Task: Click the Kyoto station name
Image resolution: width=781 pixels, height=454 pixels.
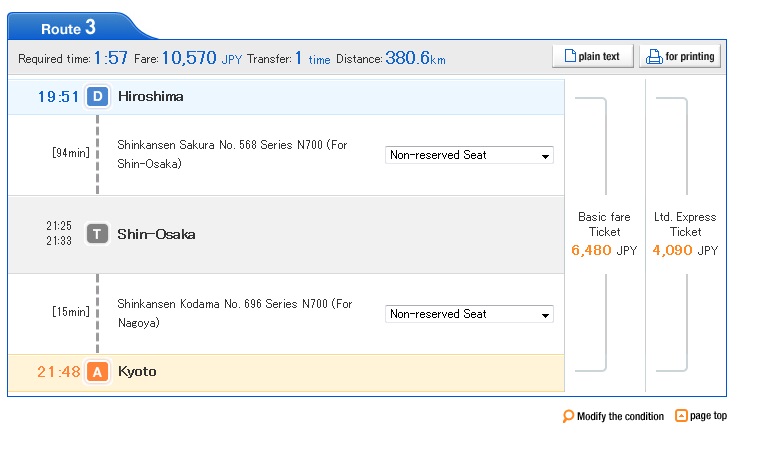Action: coord(137,371)
